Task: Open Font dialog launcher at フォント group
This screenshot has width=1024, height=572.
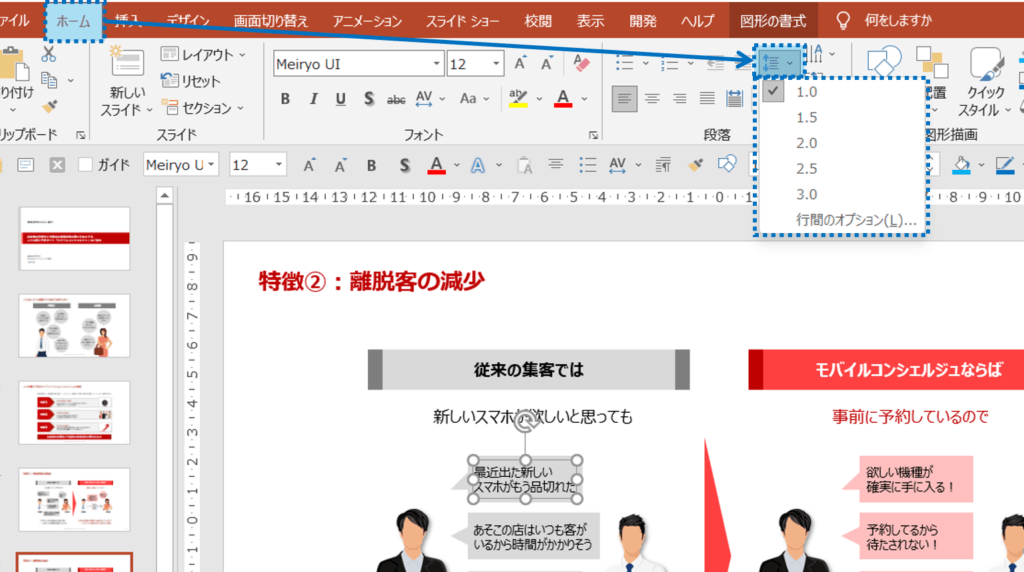Action: [593, 135]
